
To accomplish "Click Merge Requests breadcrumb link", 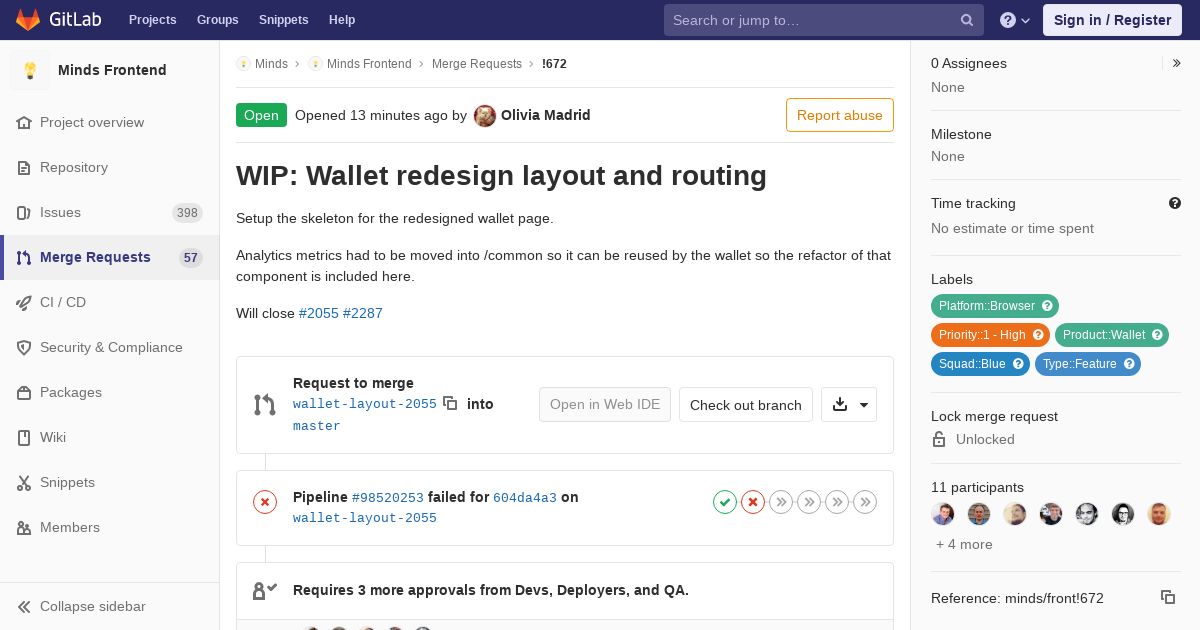I will point(477,64).
